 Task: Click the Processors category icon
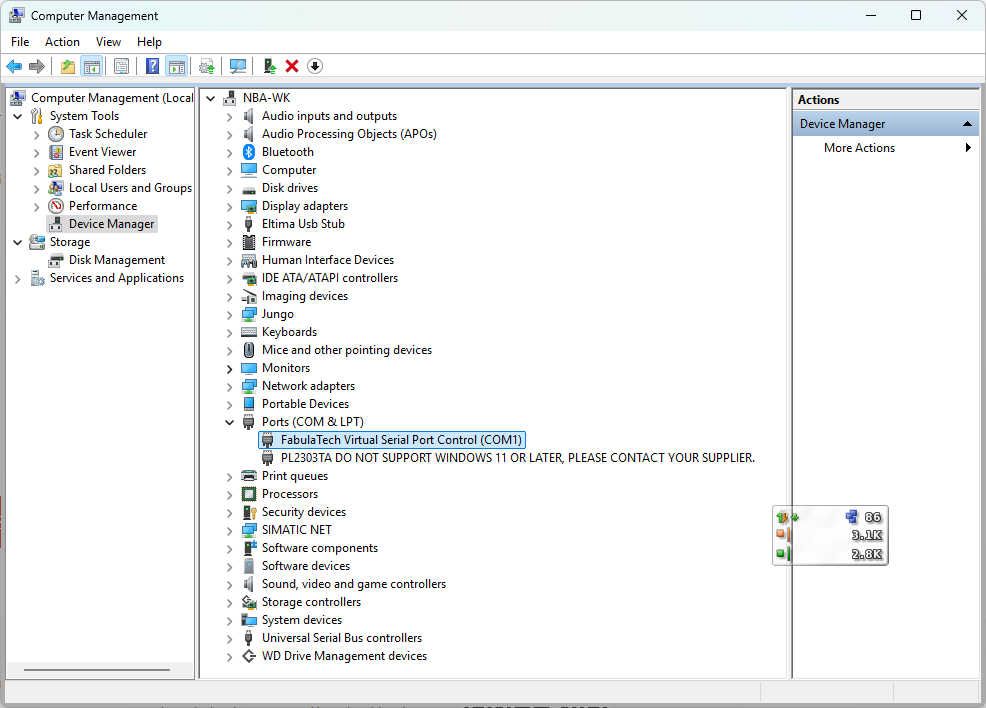249,494
